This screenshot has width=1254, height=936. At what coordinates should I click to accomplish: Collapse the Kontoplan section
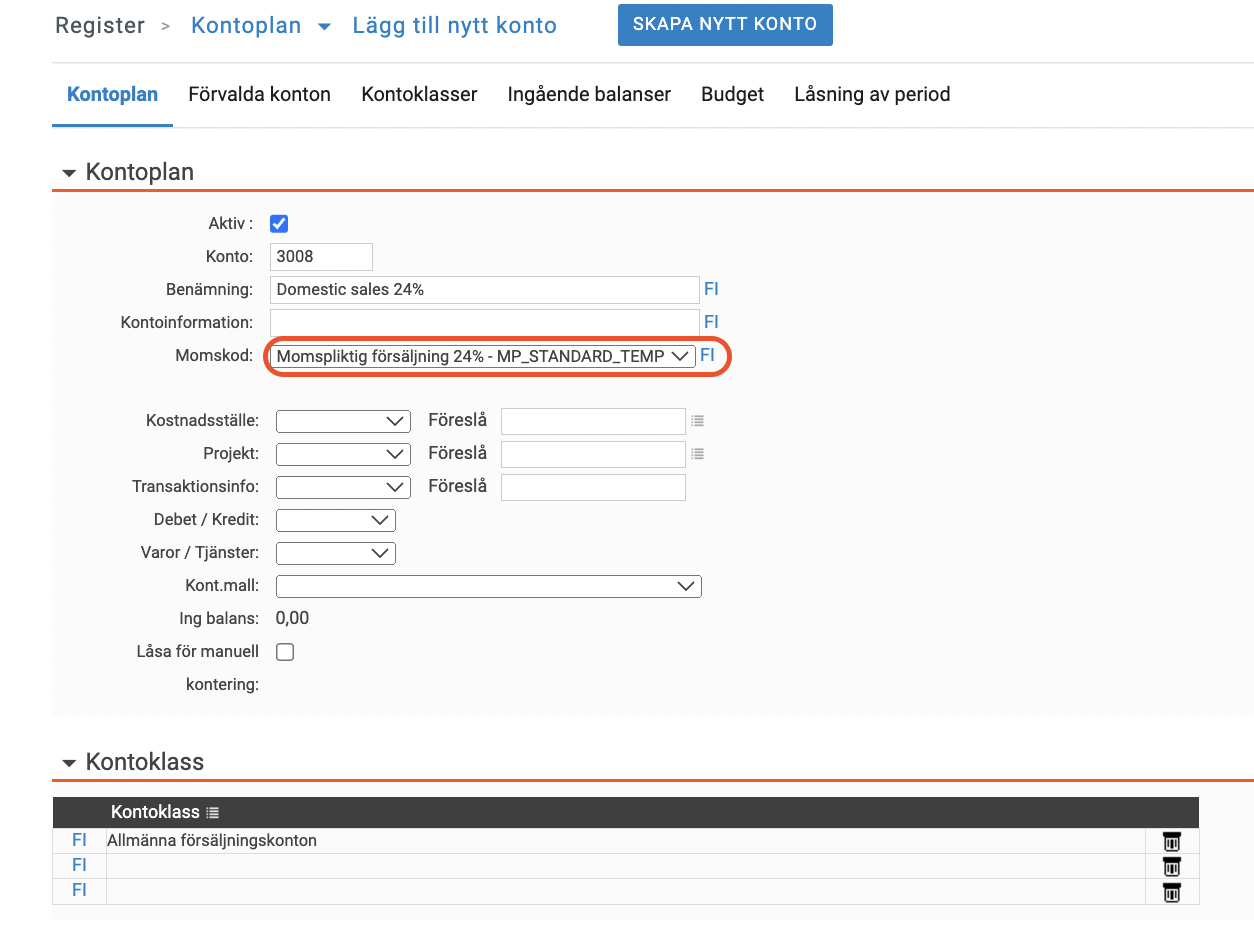coord(69,173)
